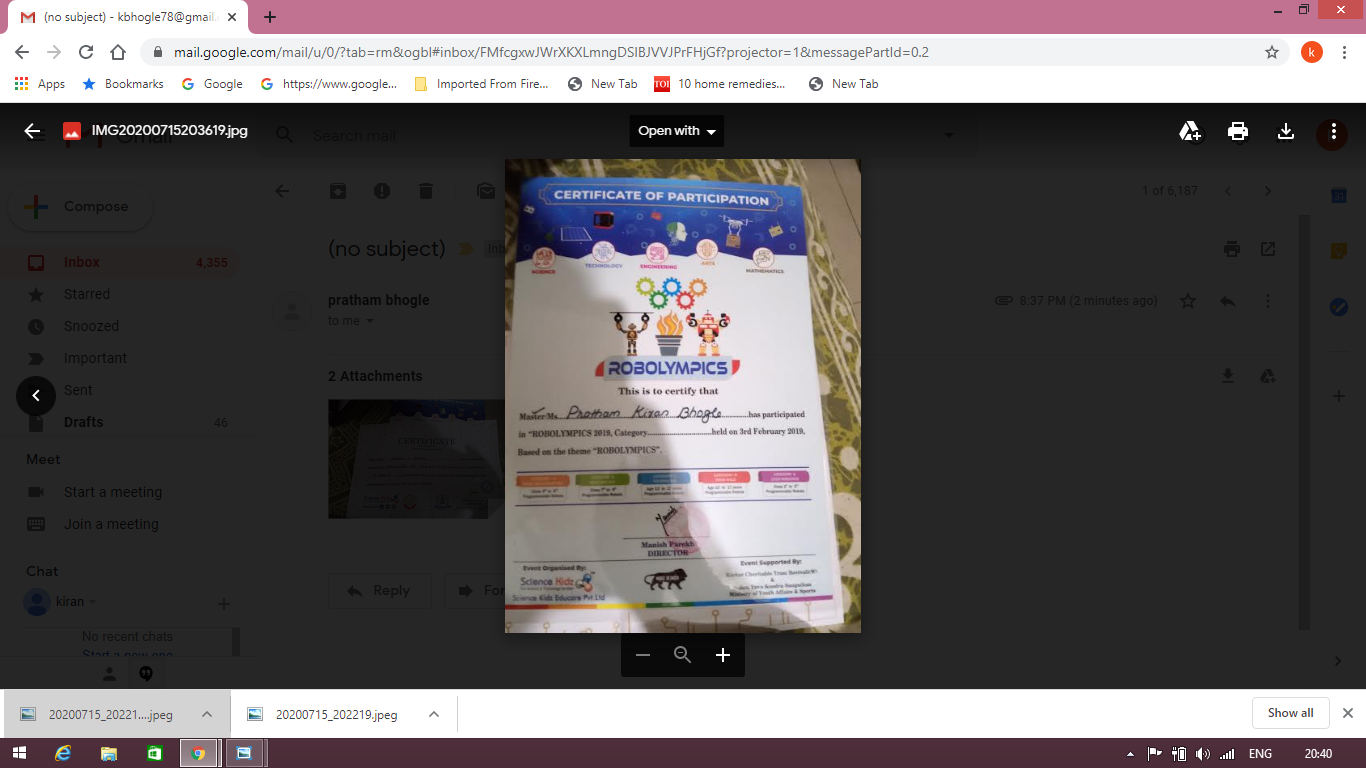
Task: Zoom in on the image
Action: point(723,655)
